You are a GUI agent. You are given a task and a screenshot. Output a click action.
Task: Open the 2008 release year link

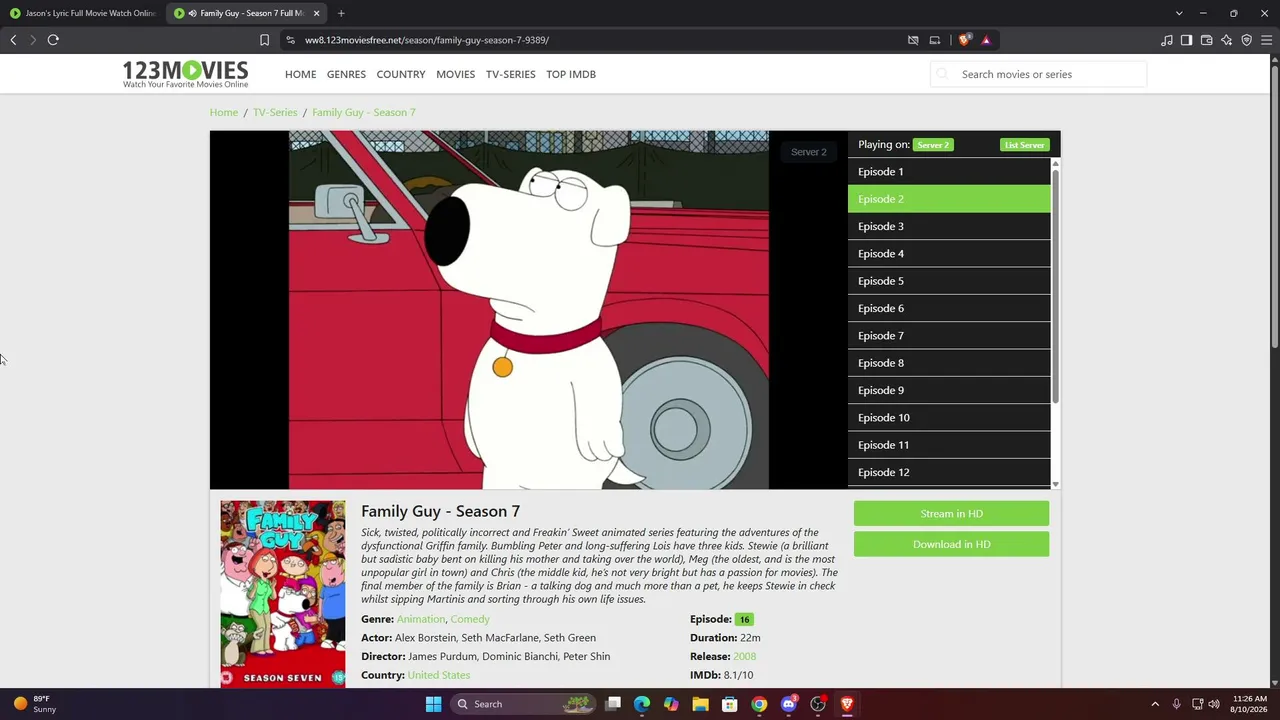coord(744,656)
